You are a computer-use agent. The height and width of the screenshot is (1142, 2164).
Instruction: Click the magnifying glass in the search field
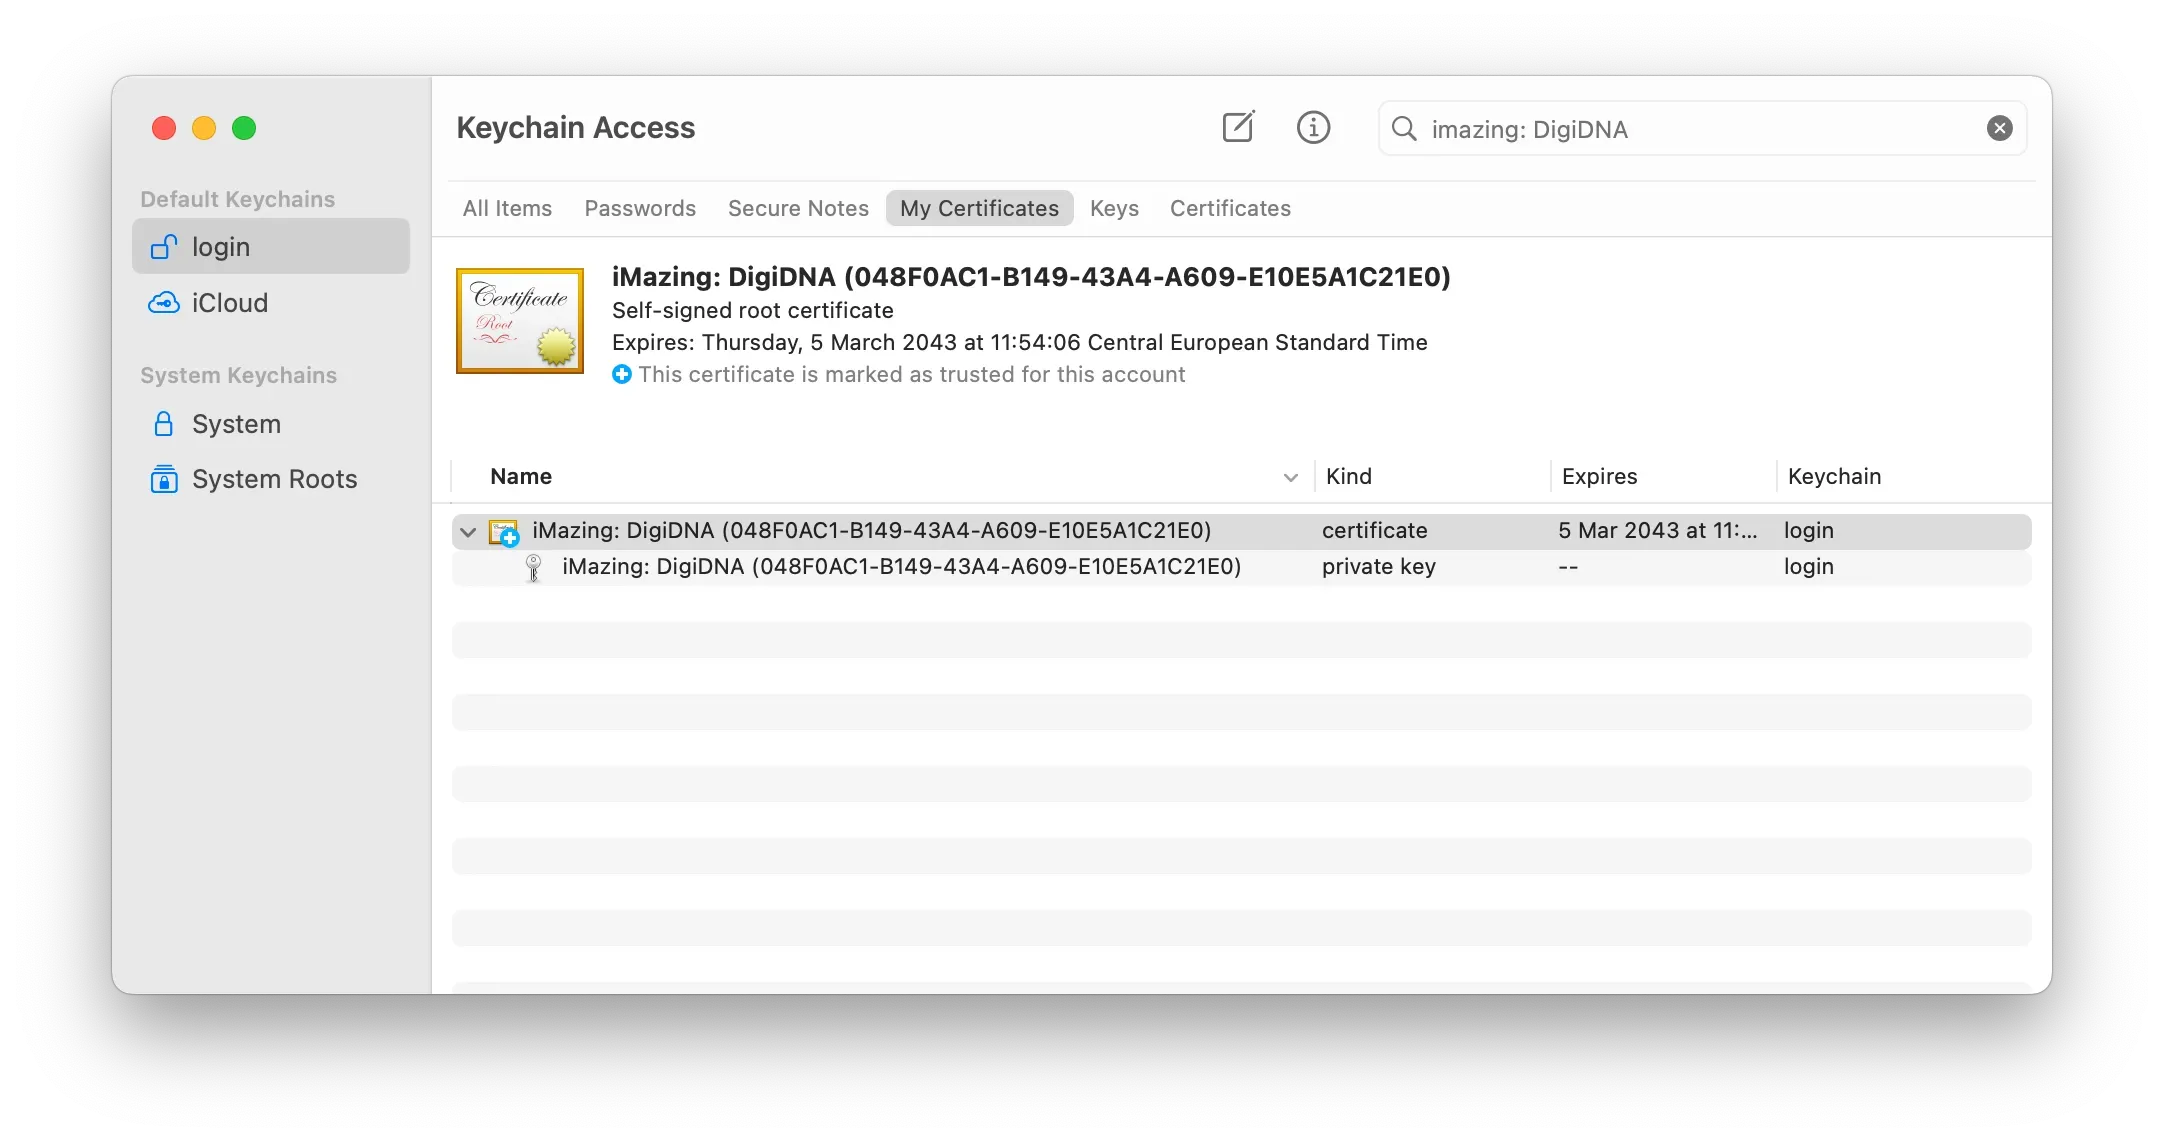point(1404,129)
